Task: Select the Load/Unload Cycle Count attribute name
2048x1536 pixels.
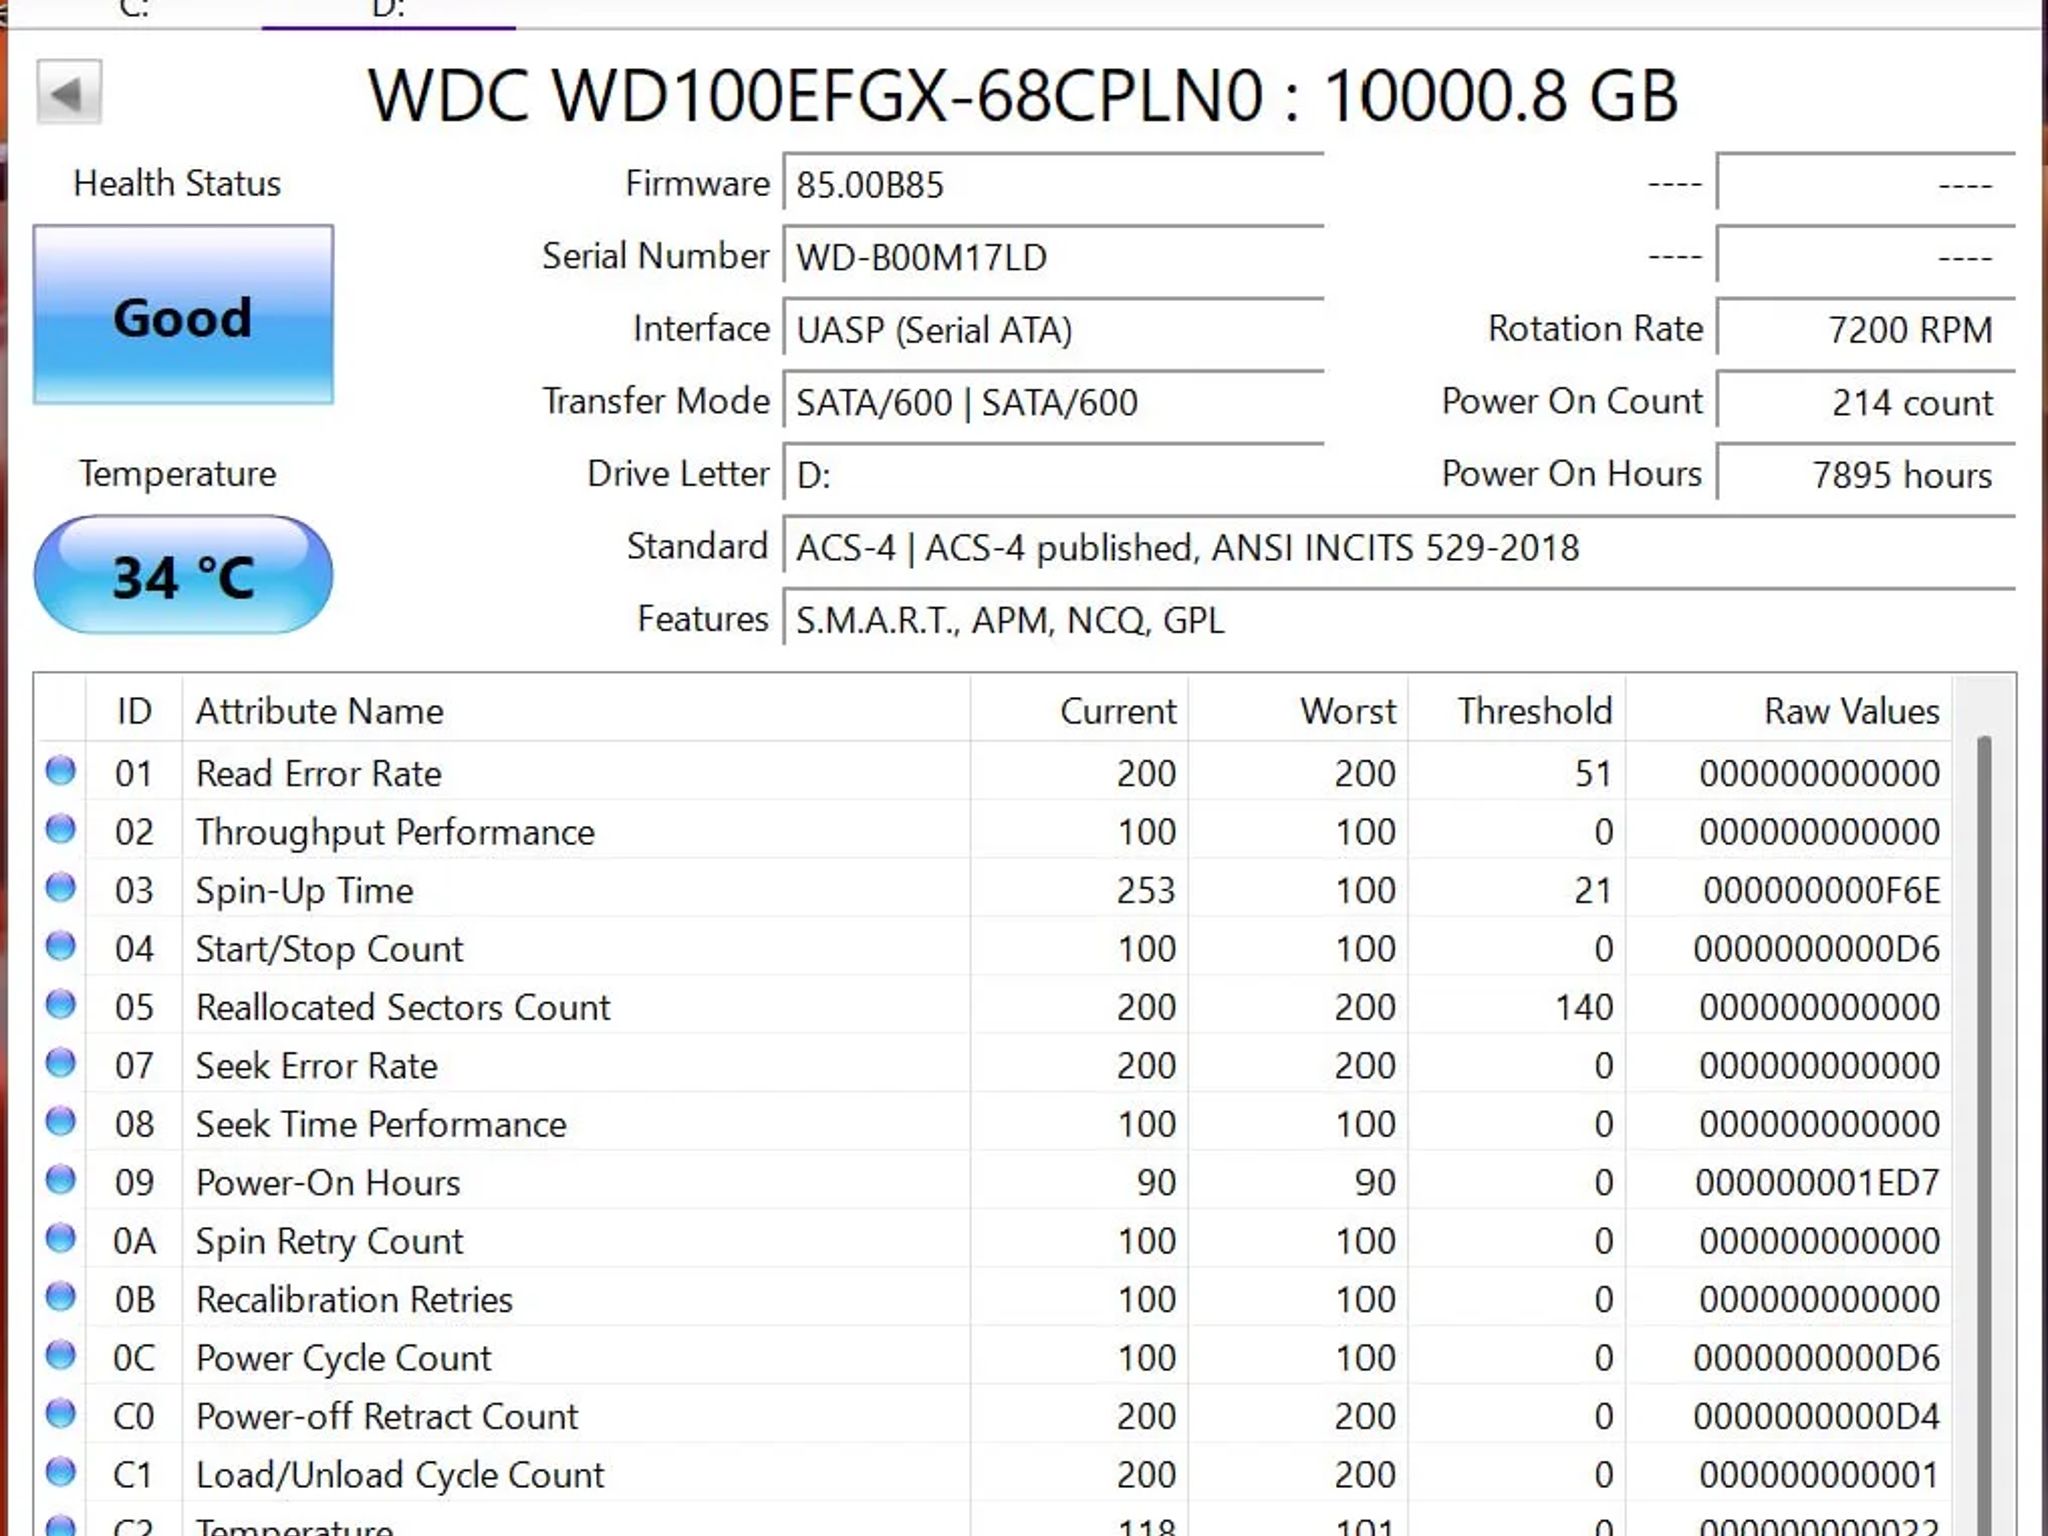Action: pyautogui.click(x=400, y=1475)
